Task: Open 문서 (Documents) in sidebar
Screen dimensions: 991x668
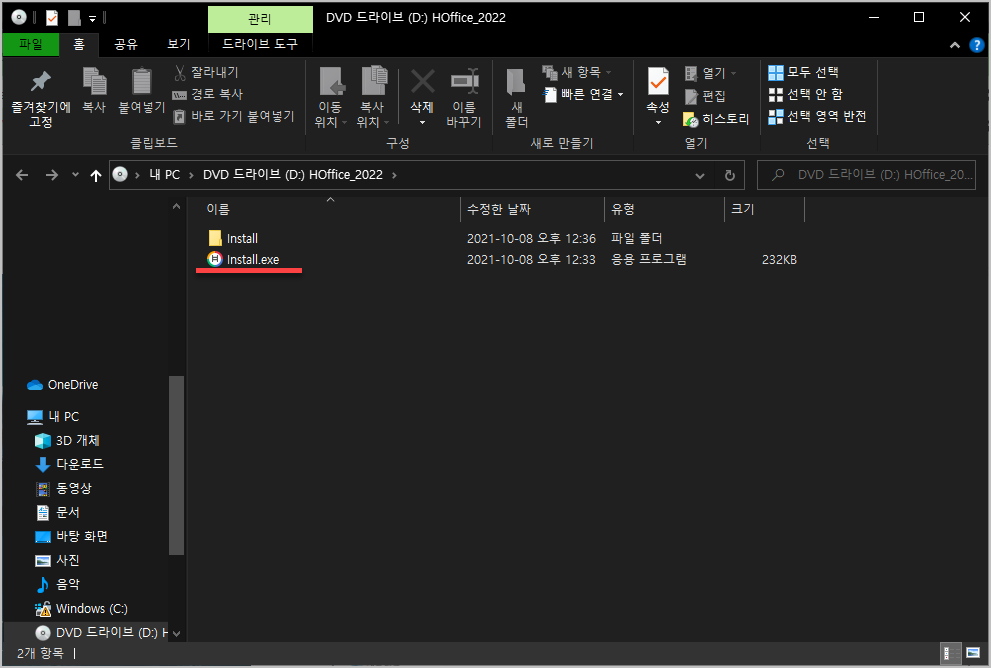Action: click(x=58, y=513)
